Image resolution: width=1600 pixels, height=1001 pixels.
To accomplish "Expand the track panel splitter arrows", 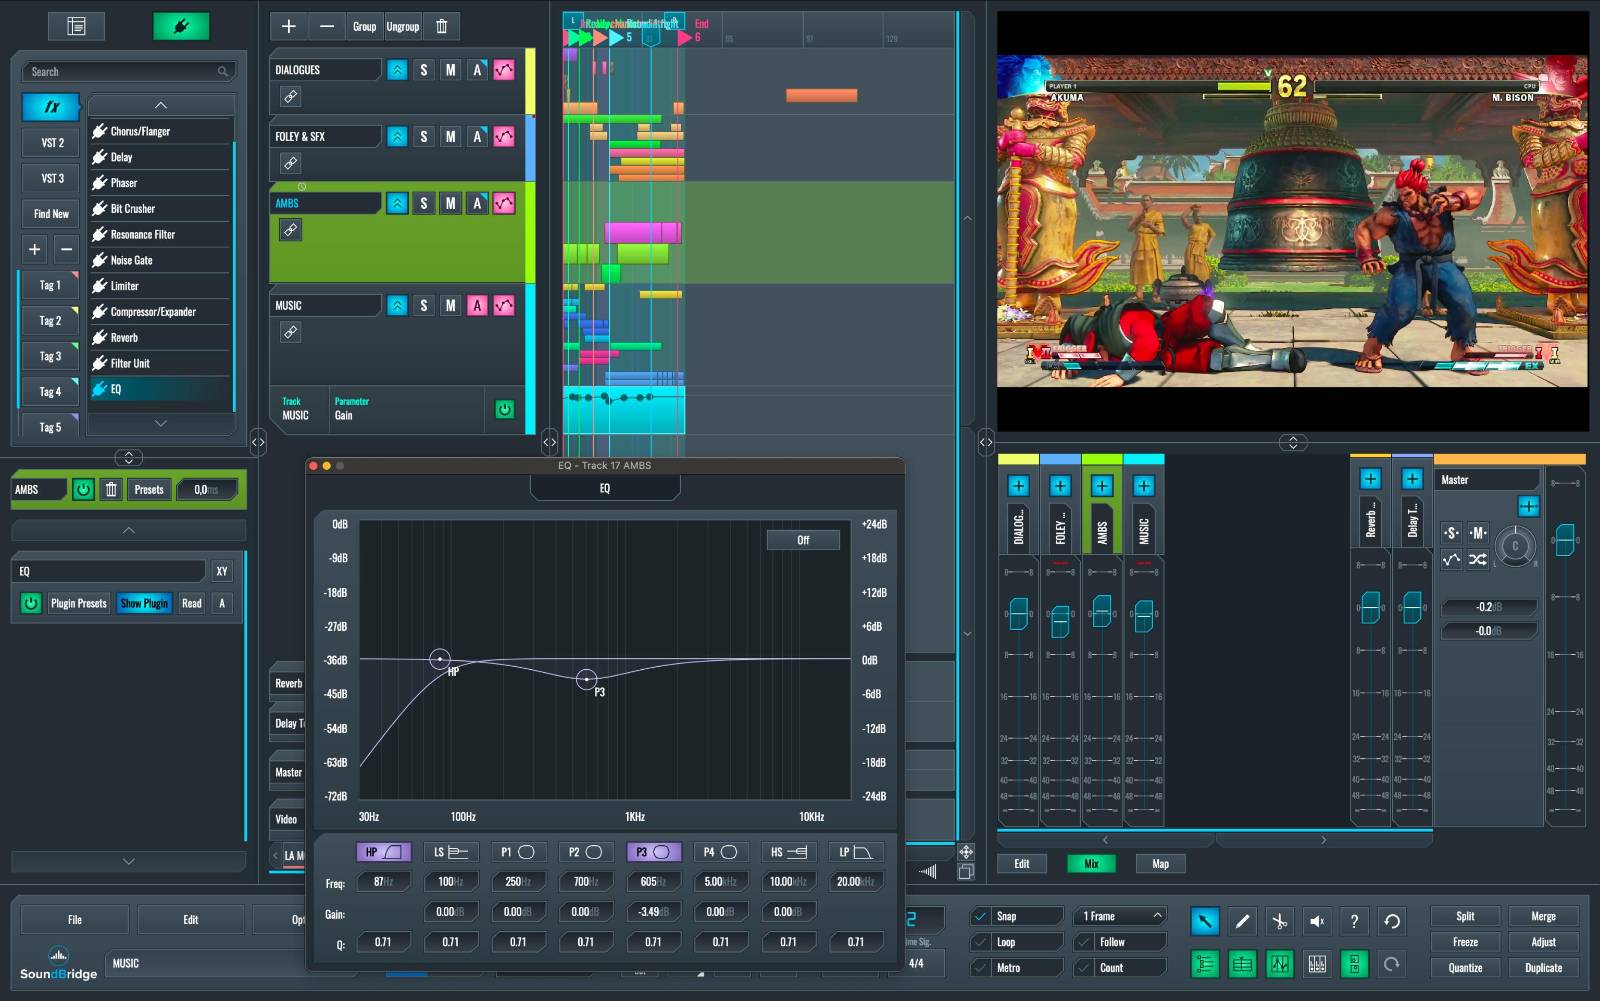I will [x=550, y=441].
